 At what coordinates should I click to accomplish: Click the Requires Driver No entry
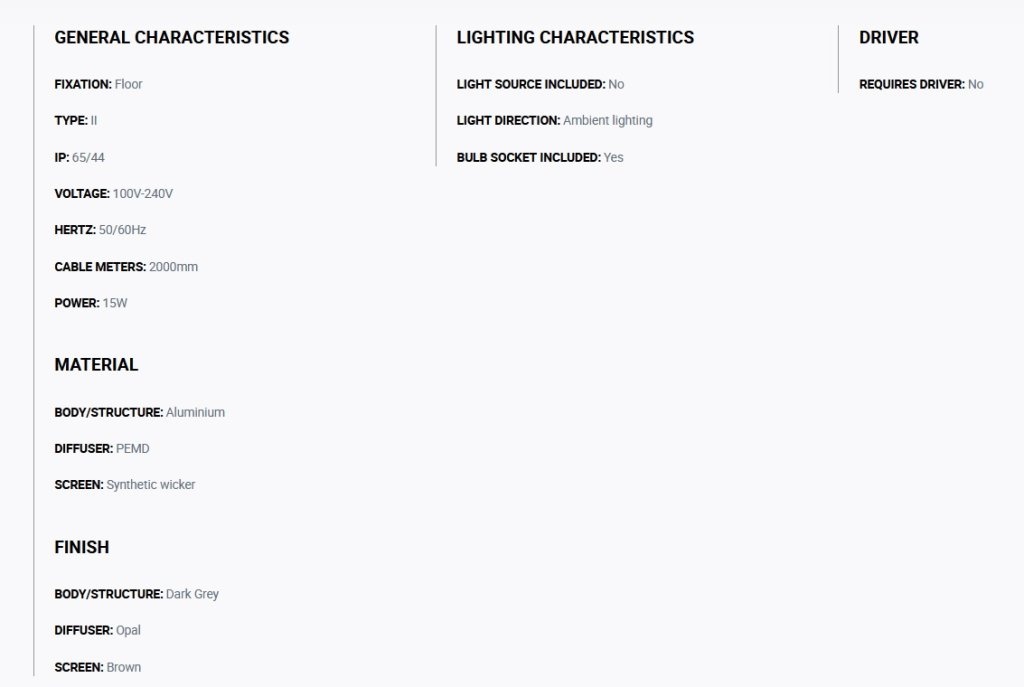pos(921,84)
